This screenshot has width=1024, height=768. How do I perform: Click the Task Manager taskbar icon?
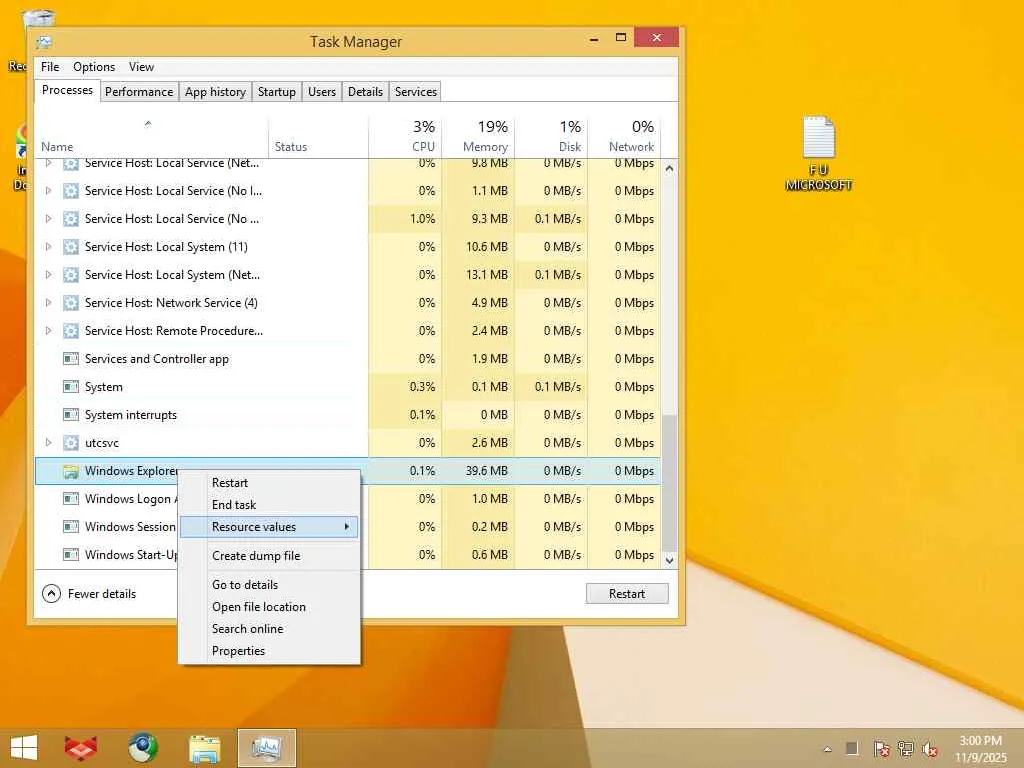[x=266, y=748]
